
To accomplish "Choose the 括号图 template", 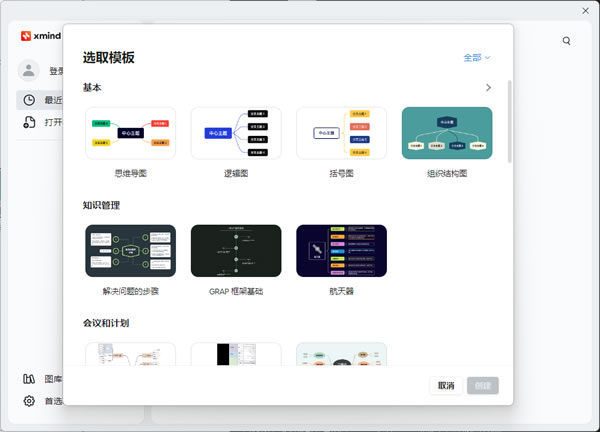I will [341, 133].
